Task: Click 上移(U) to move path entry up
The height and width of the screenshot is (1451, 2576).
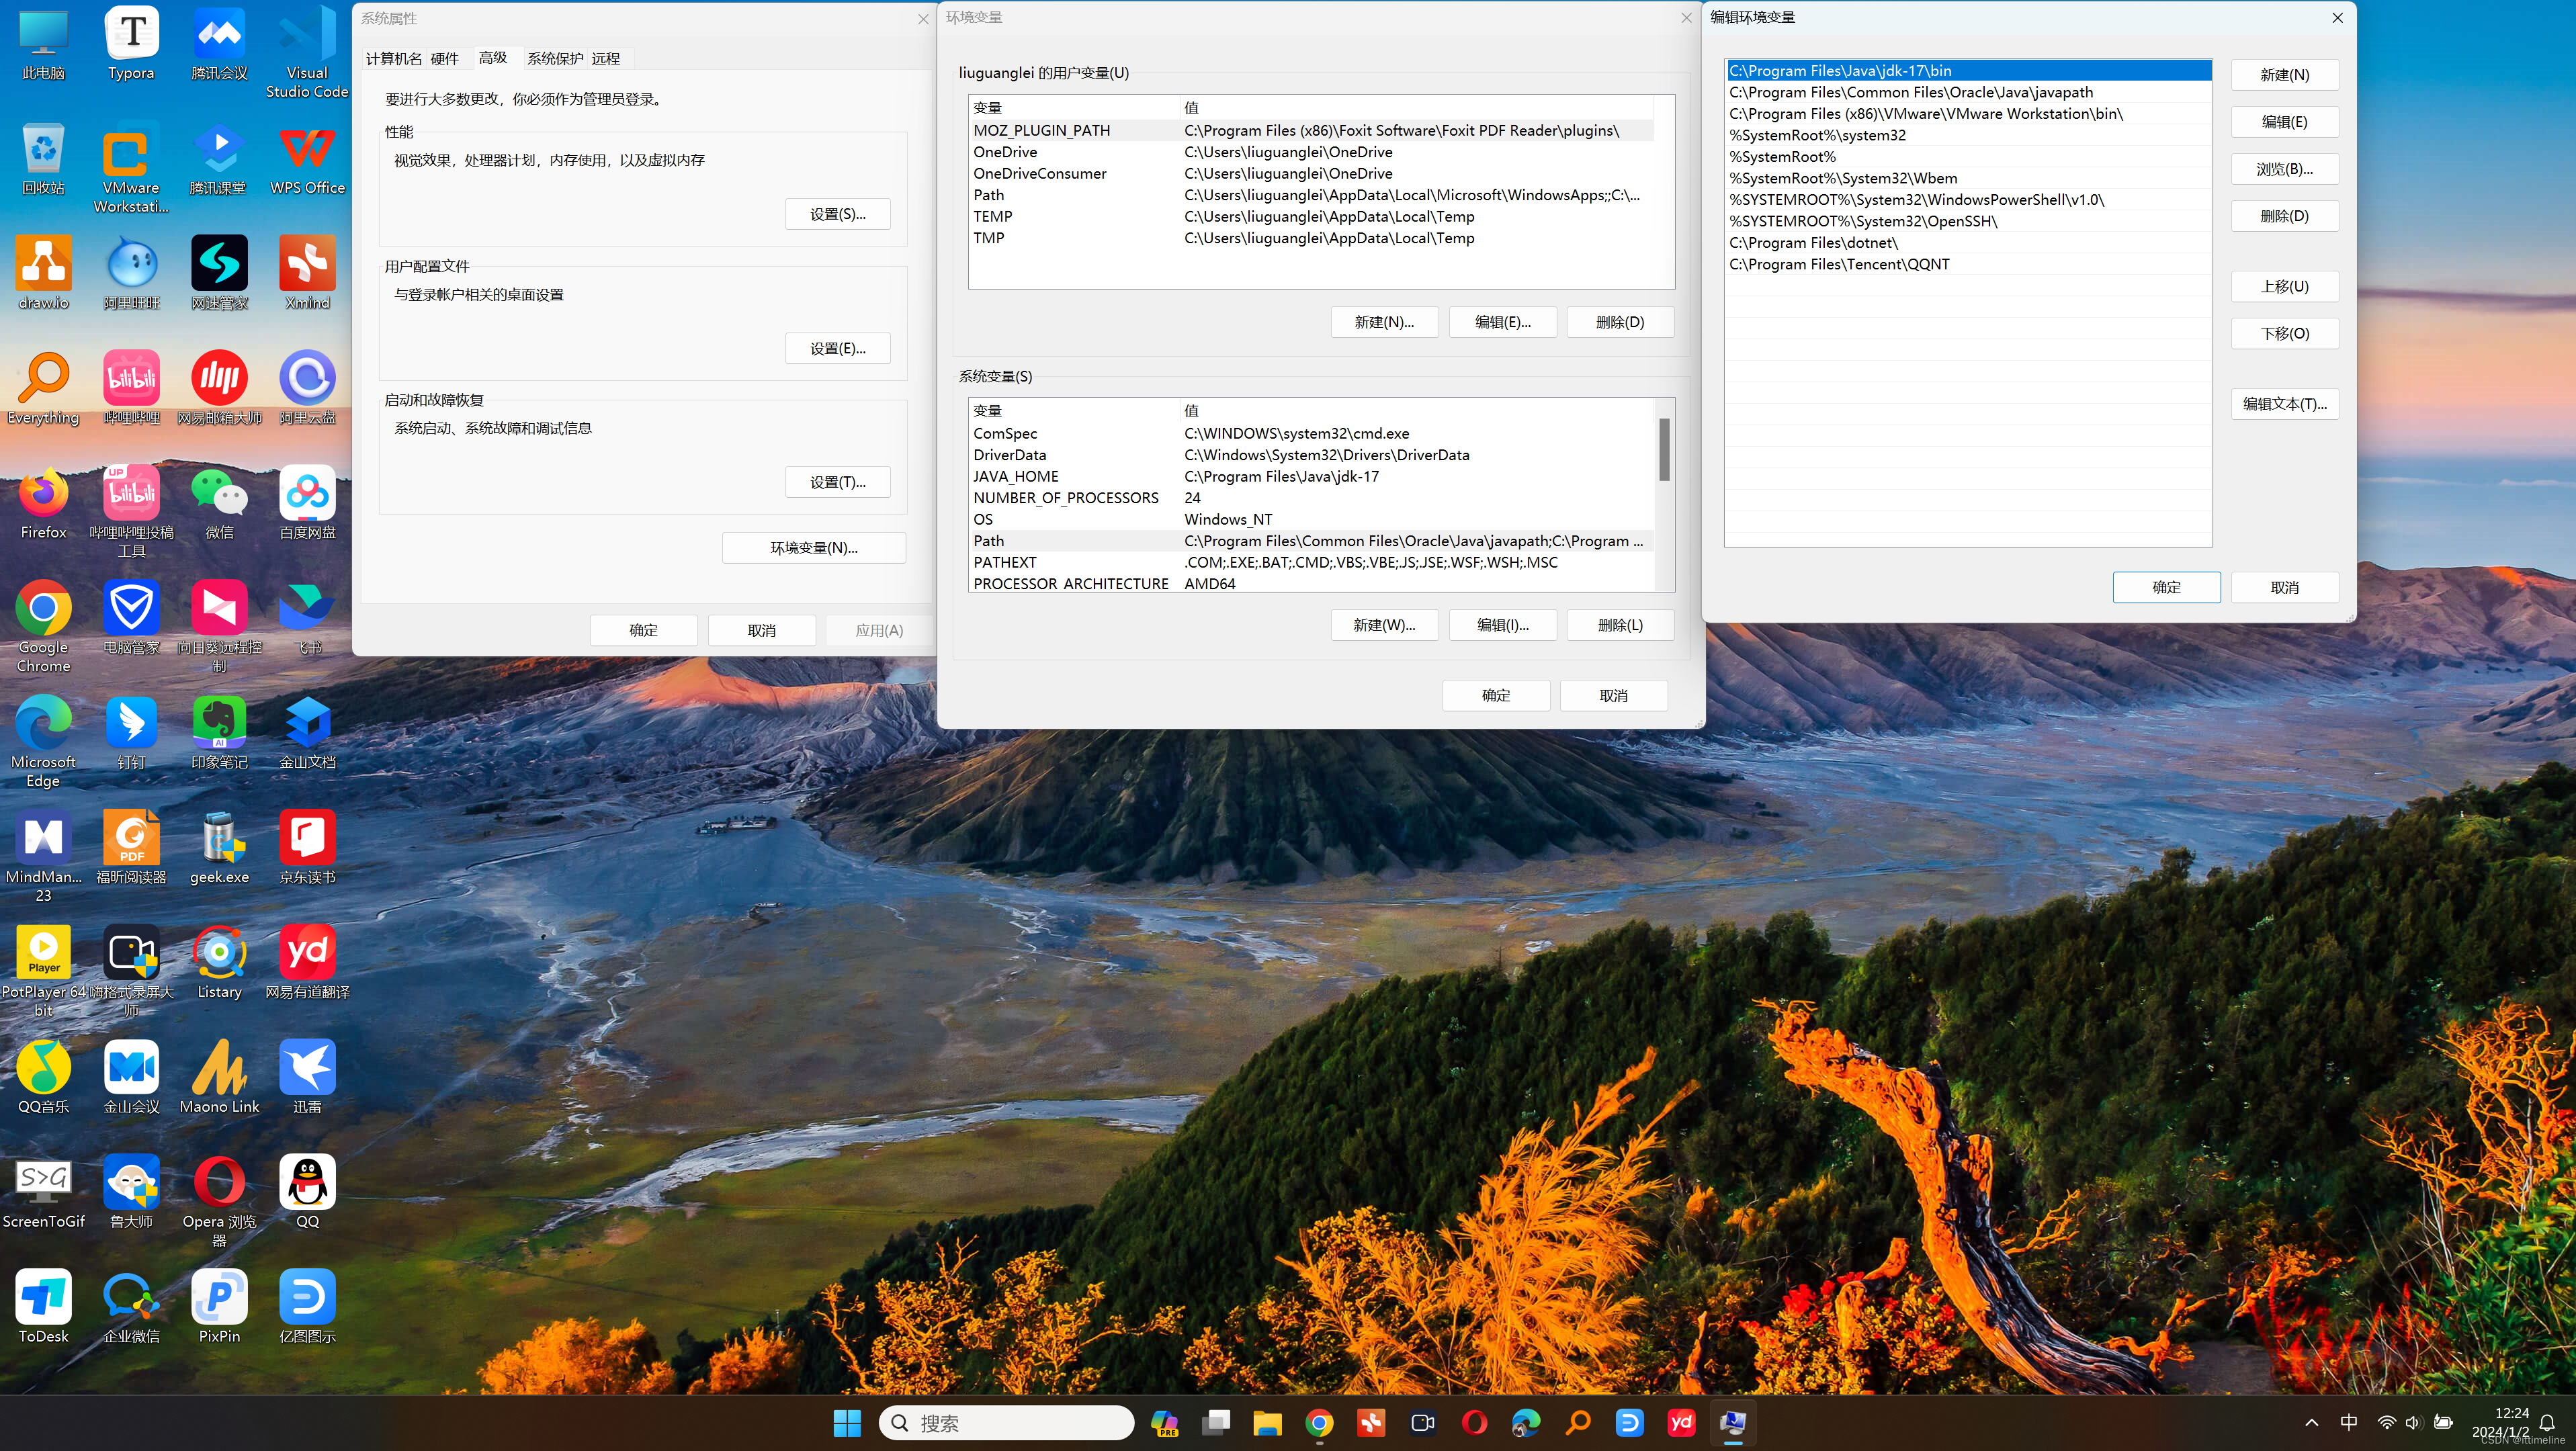Action: [2286, 285]
